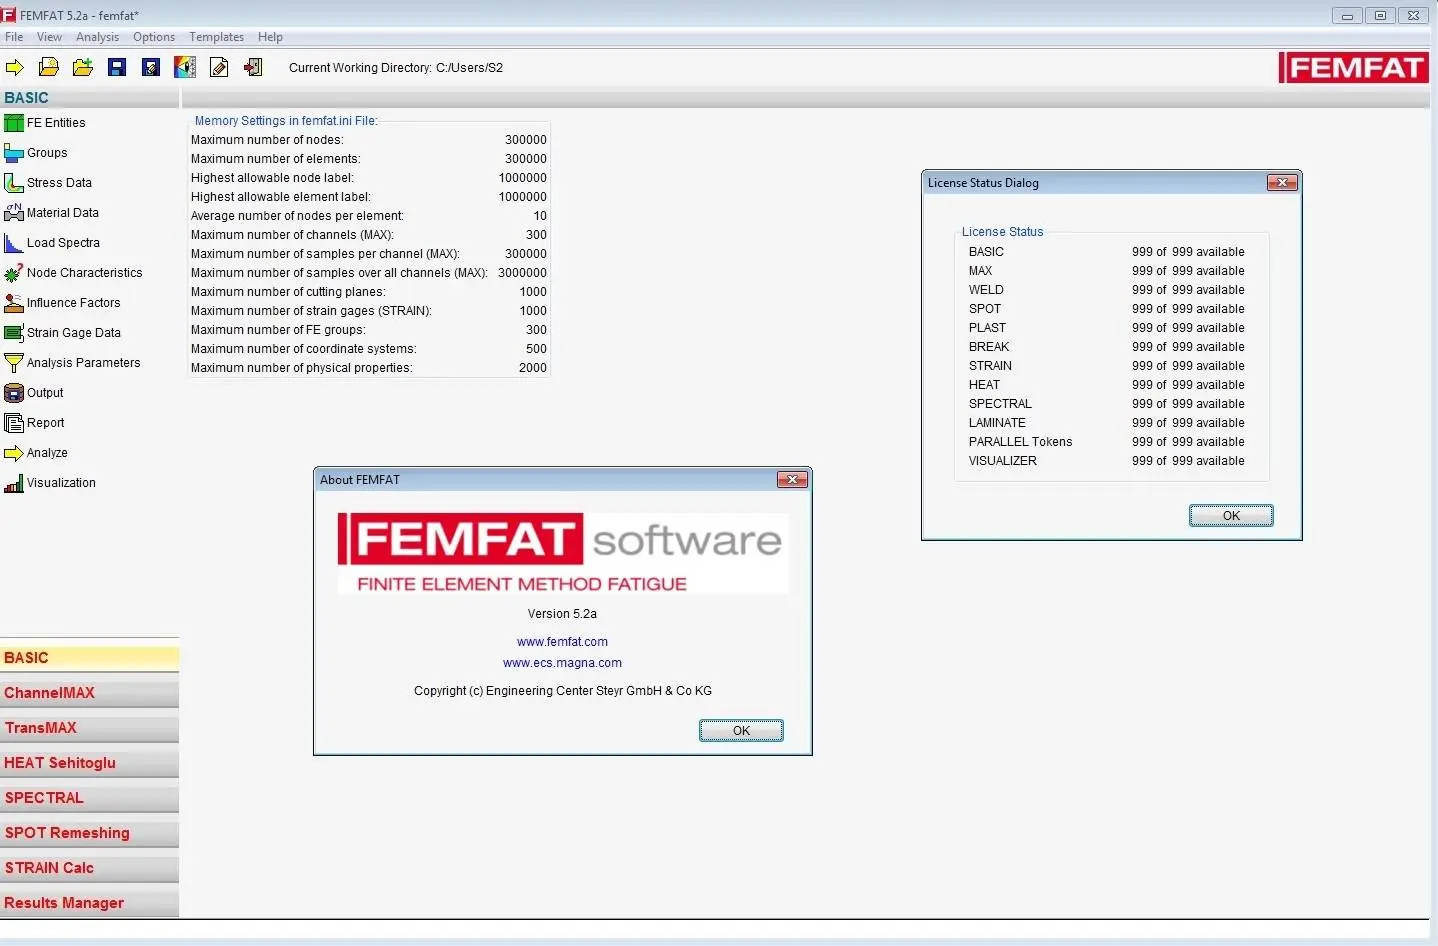Click the Copyright Engineering Center Steyr text

(563, 691)
